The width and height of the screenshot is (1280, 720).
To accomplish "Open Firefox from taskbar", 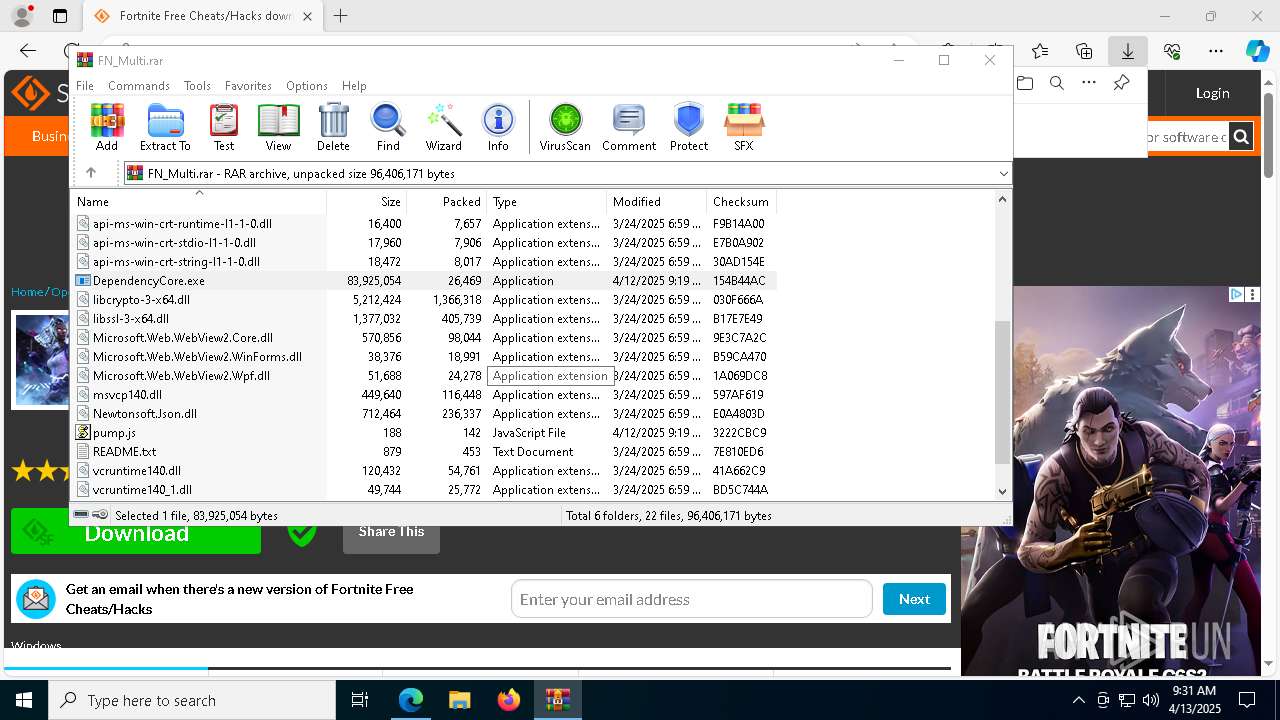I will pos(509,700).
